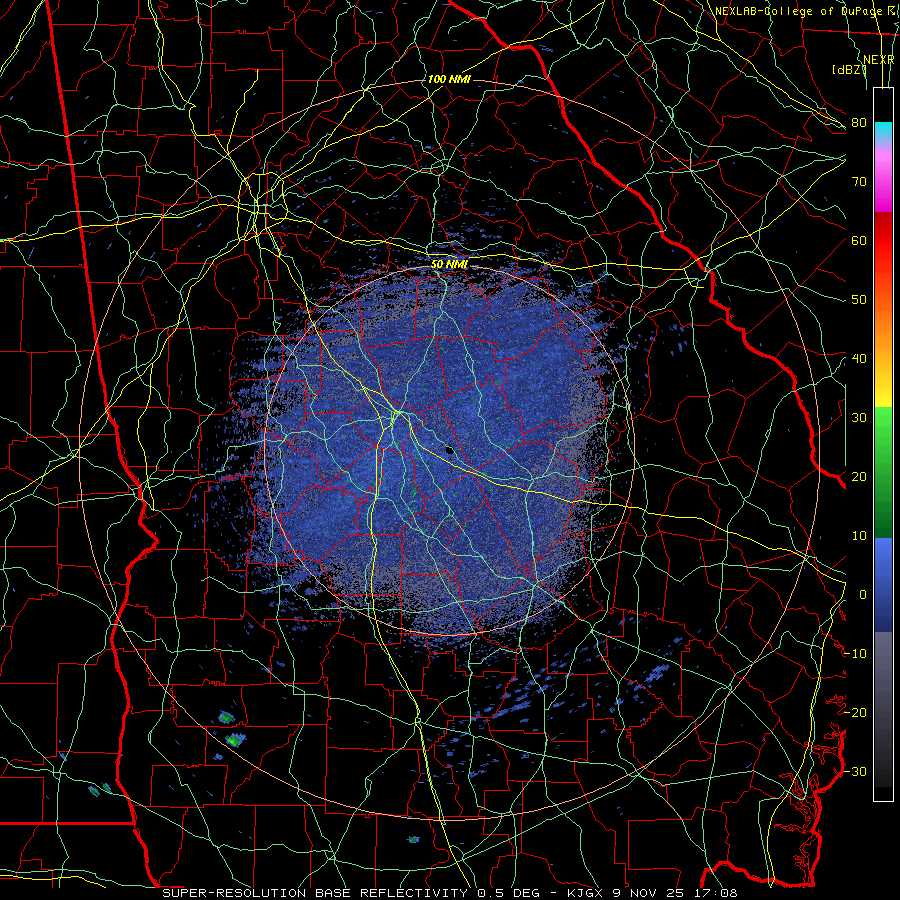This screenshot has width=900, height=900.
Task: Pick the blue segment of the color bar
Action: point(883,584)
